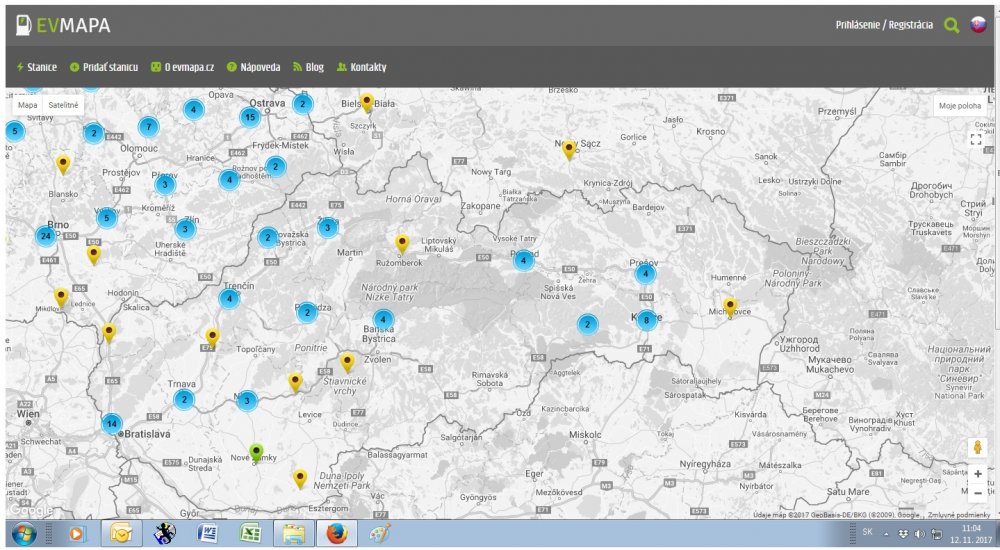Zoom in the map with plus
Image resolution: width=1000 pixels, height=550 pixels.
pos(978,474)
